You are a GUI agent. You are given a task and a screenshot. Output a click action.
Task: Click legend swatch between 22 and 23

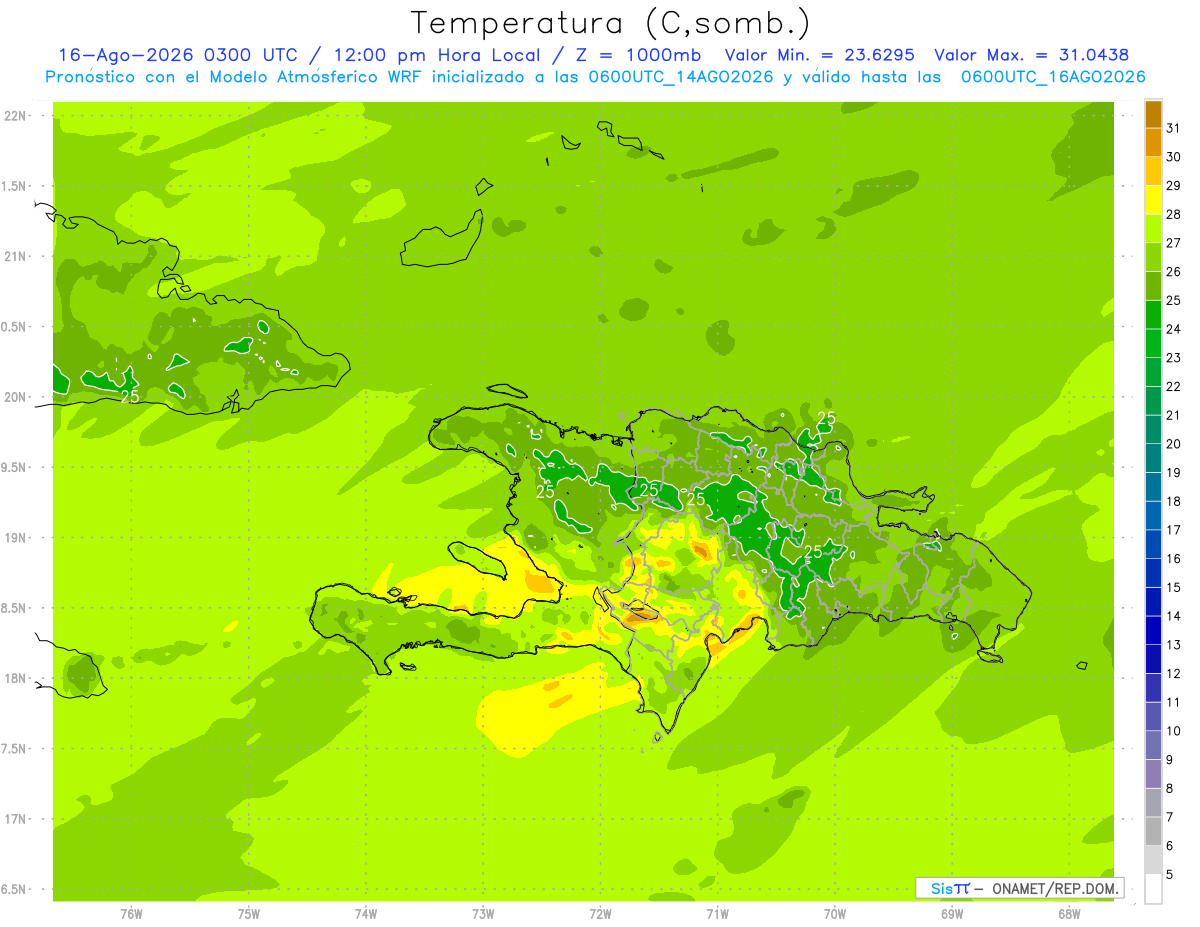(1153, 372)
